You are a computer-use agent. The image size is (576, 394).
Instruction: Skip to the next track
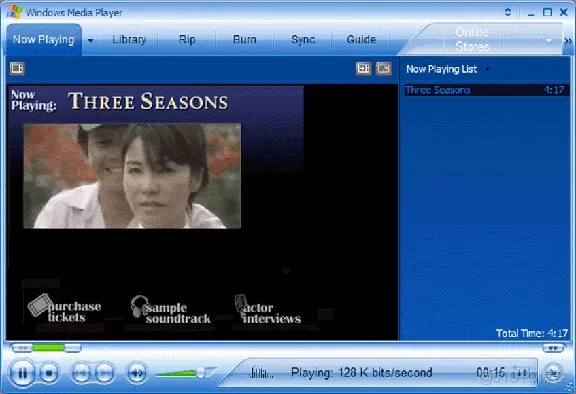tap(105, 373)
